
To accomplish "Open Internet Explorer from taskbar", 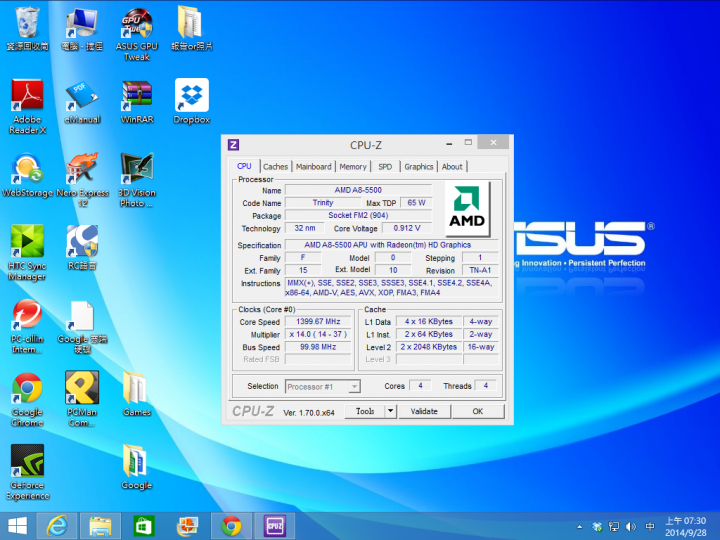I will pos(56,526).
